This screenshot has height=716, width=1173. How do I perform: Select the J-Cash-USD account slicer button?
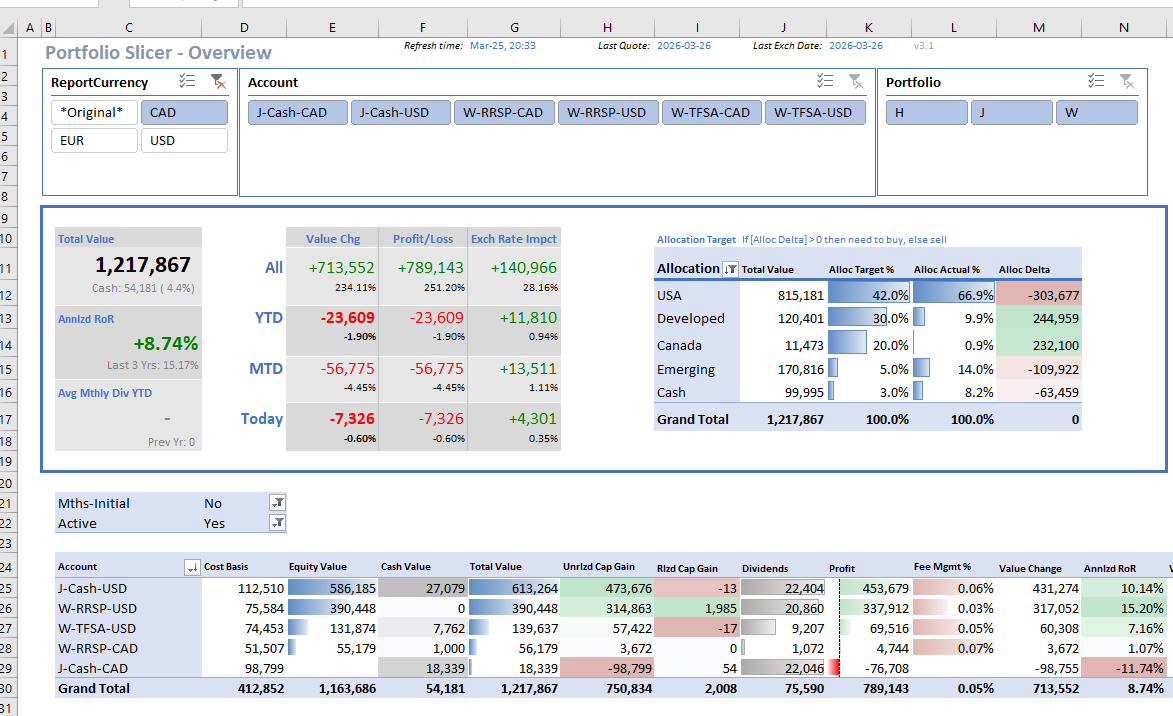400,113
